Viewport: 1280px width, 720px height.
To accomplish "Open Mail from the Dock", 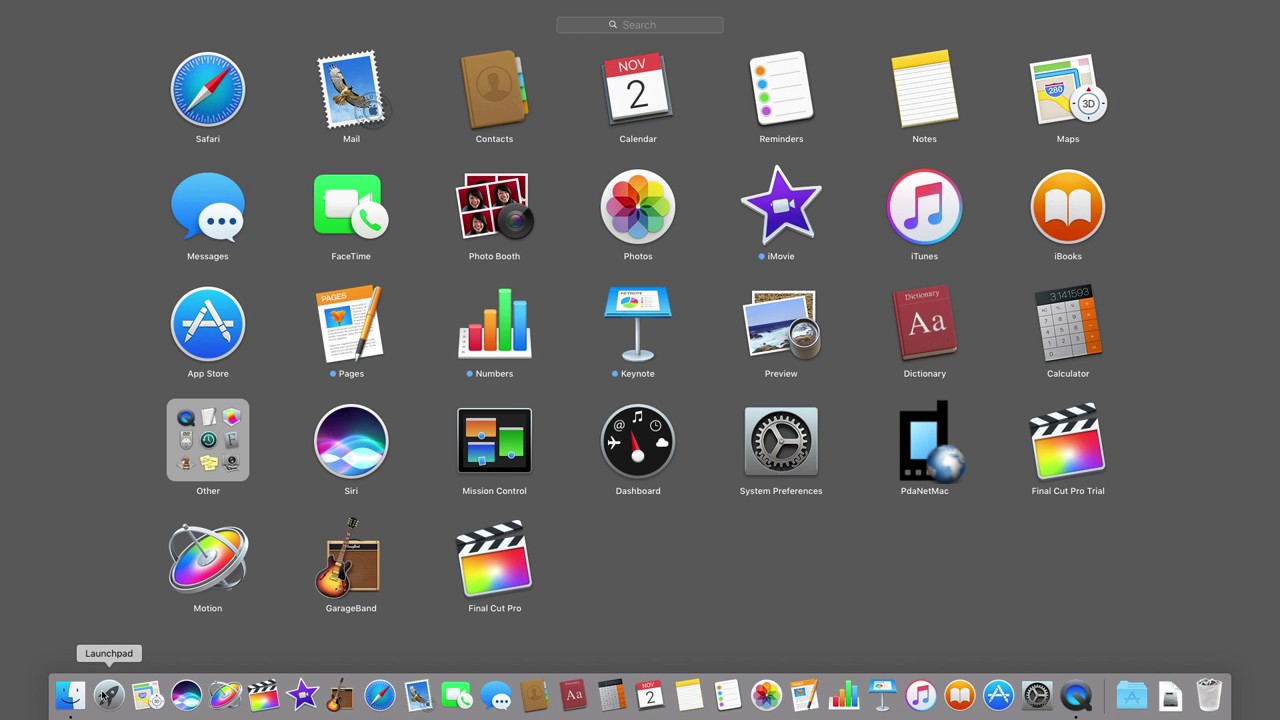I will click(418, 694).
